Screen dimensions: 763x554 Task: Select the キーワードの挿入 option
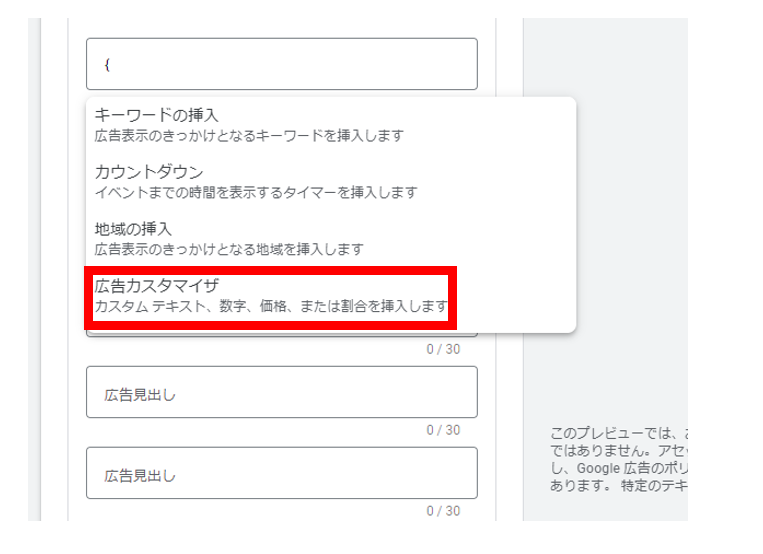tap(331, 125)
